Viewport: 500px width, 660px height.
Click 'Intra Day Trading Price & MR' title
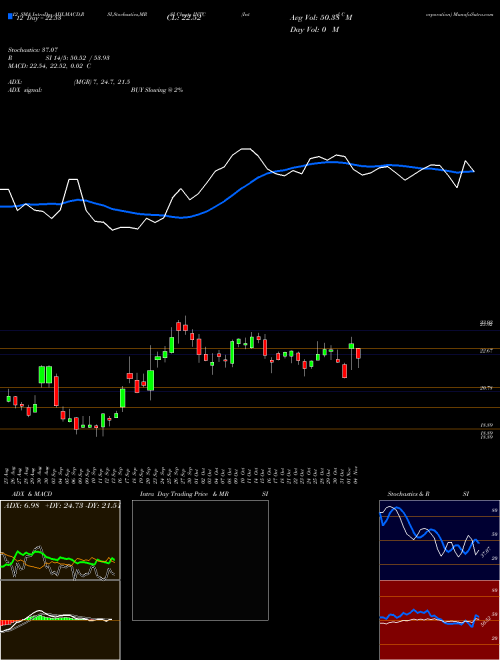(184, 494)
